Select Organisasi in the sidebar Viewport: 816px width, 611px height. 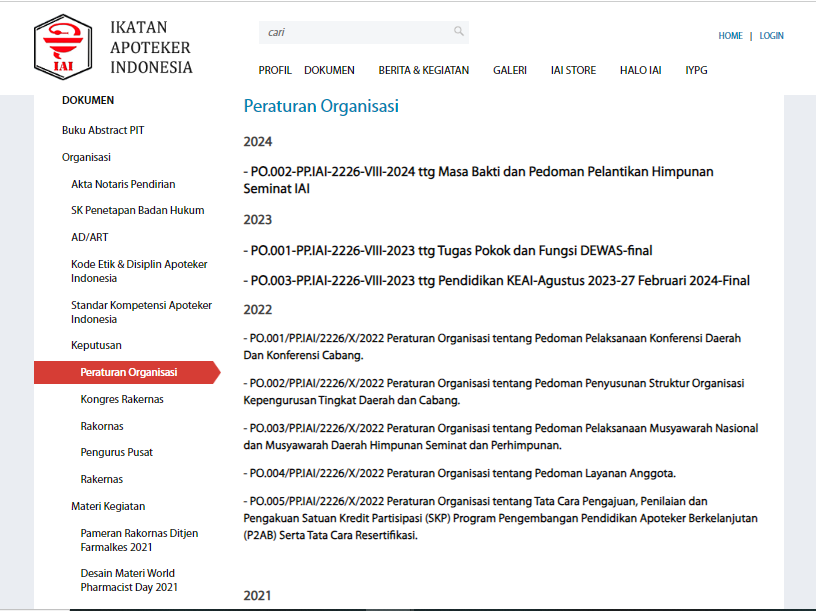[x=86, y=157]
